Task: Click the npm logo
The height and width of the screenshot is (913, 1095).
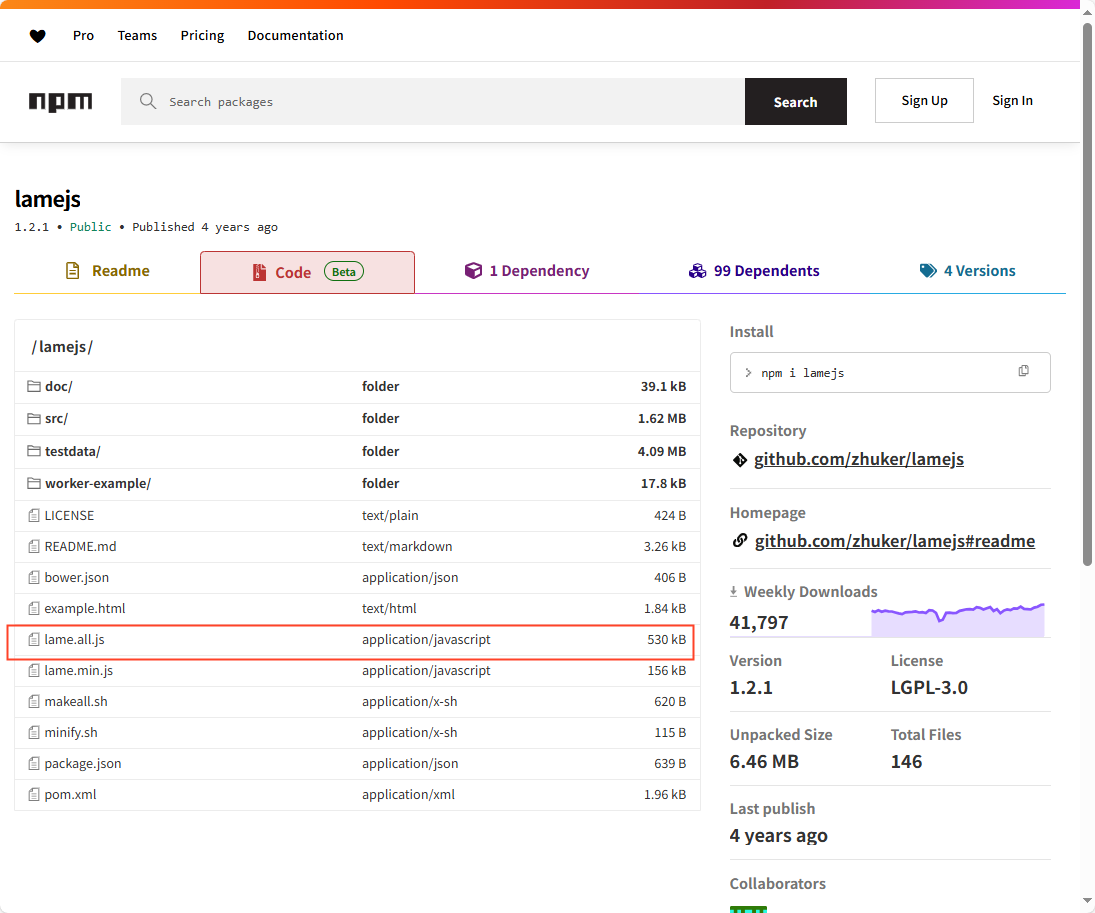Action: [x=60, y=102]
